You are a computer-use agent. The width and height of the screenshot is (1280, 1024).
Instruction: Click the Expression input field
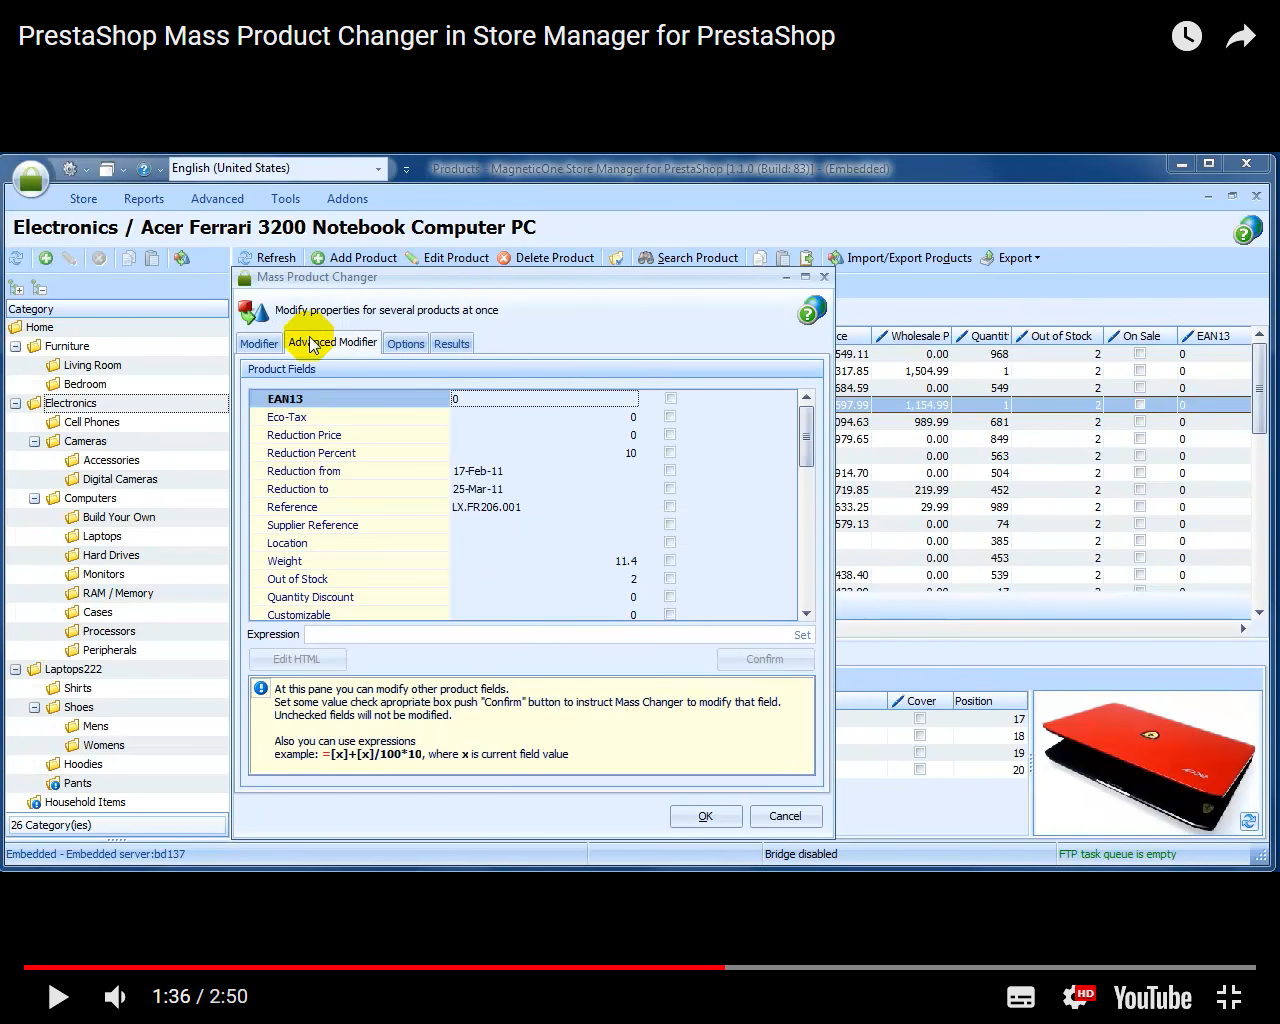547,635
